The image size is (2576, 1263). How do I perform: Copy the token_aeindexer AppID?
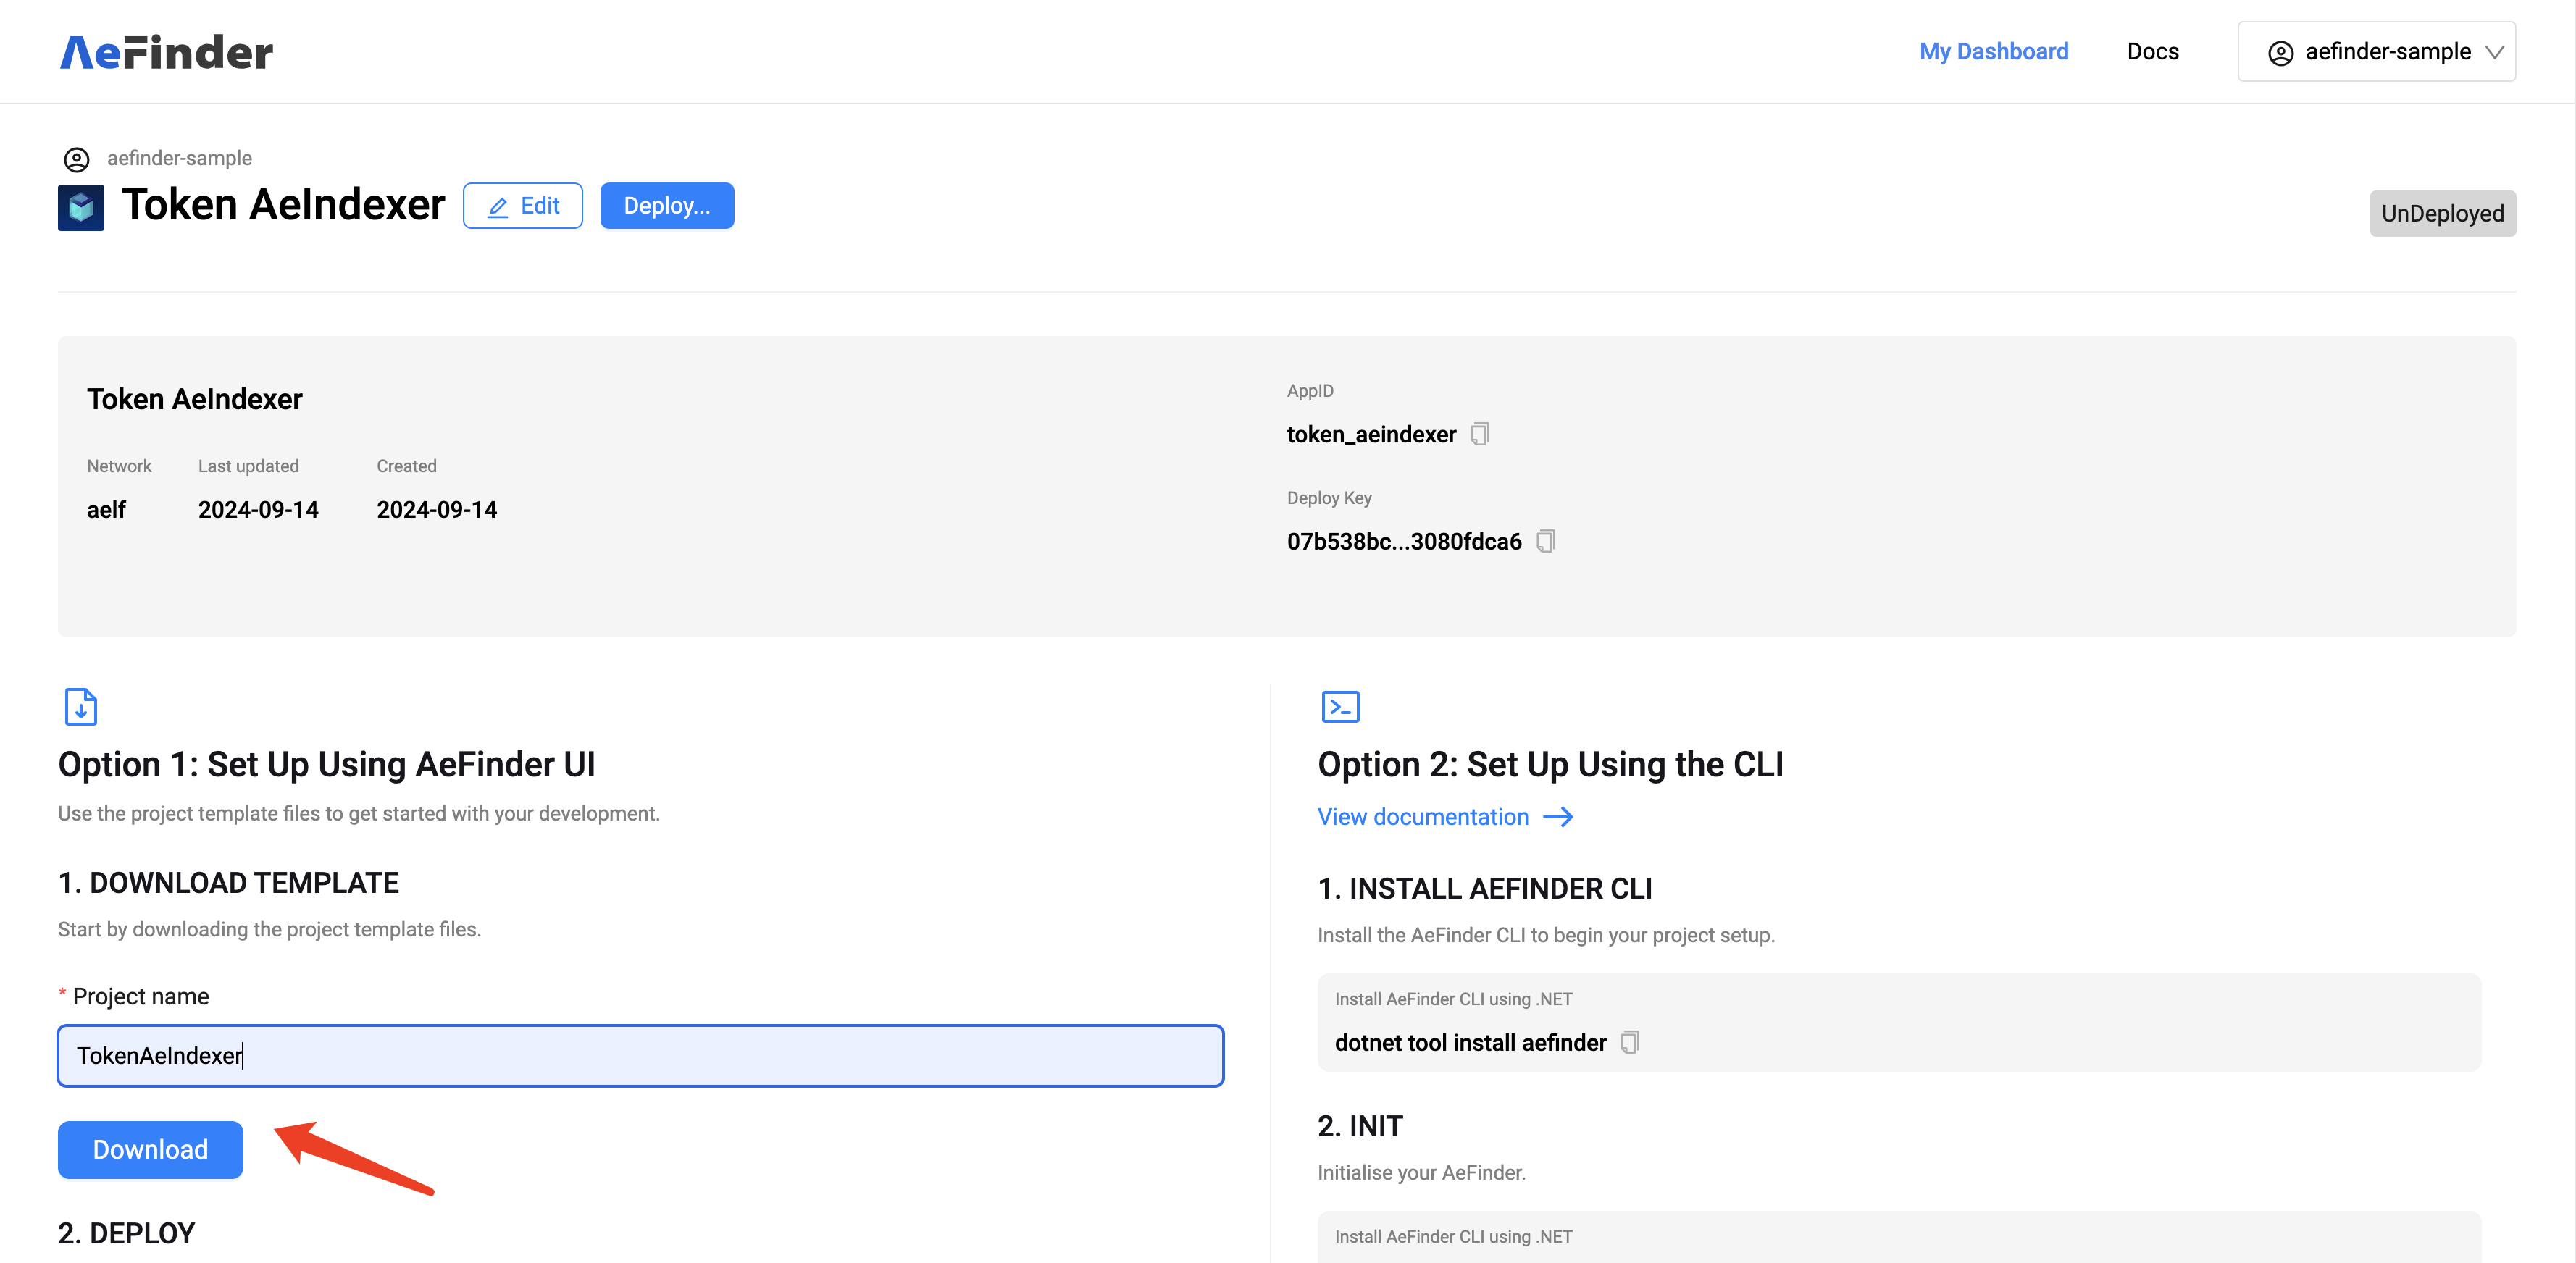tap(1479, 434)
